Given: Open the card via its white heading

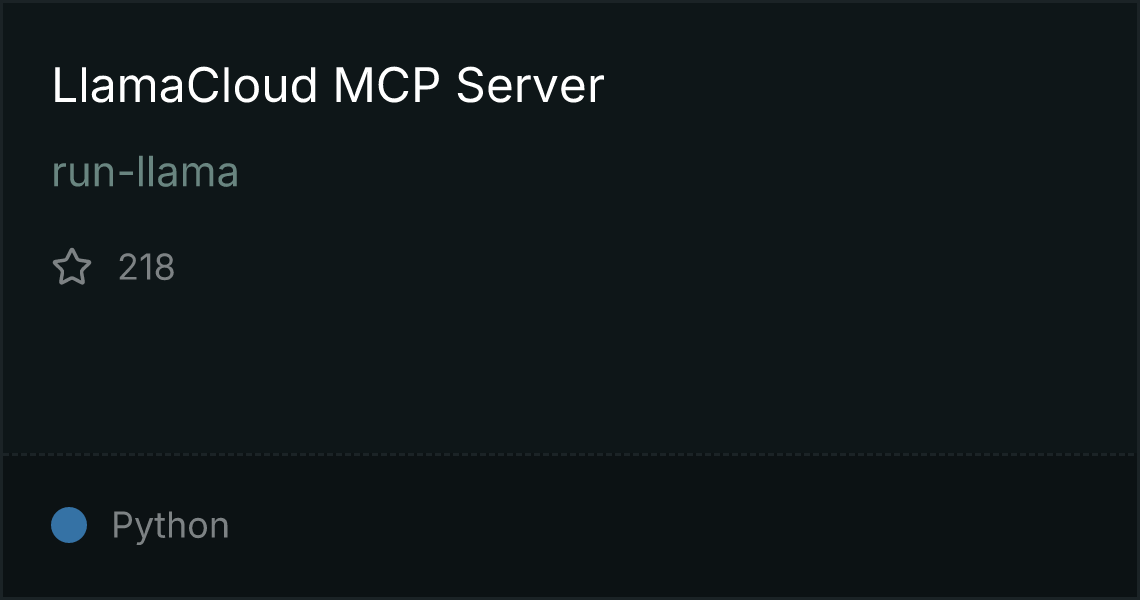Looking at the screenshot, I should click(328, 85).
